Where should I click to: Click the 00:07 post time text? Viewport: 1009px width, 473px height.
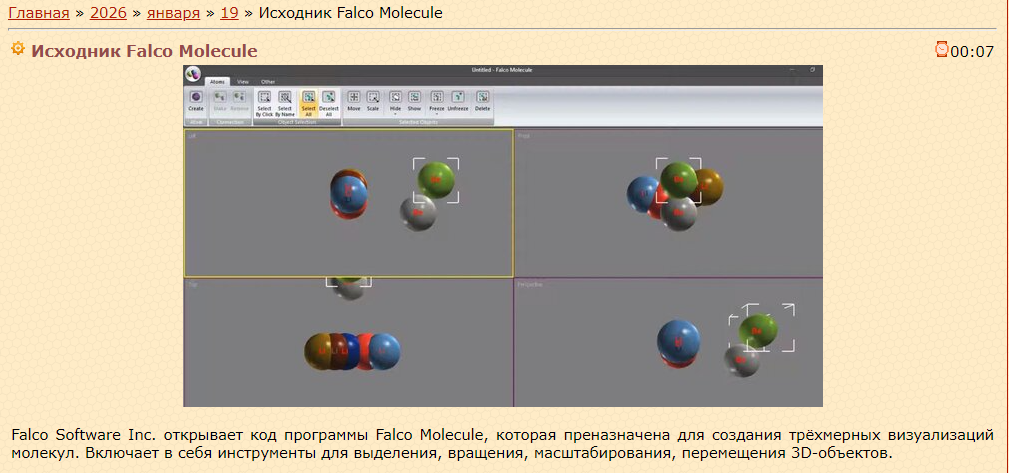[x=972, y=51]
